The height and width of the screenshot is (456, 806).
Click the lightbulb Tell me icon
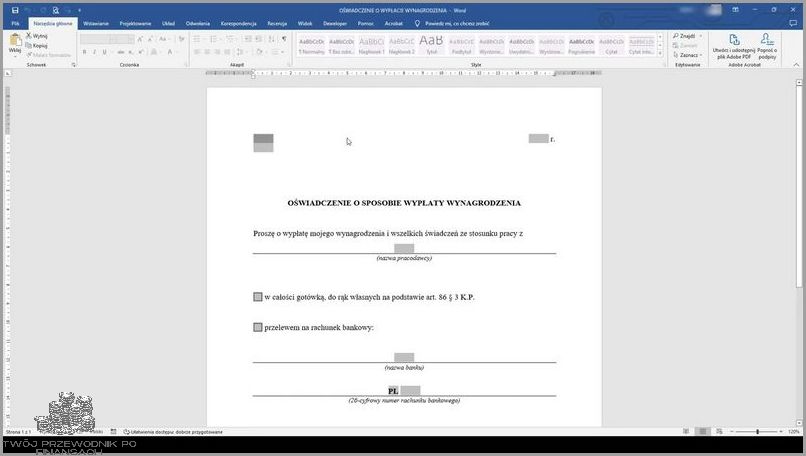[417, 23]
